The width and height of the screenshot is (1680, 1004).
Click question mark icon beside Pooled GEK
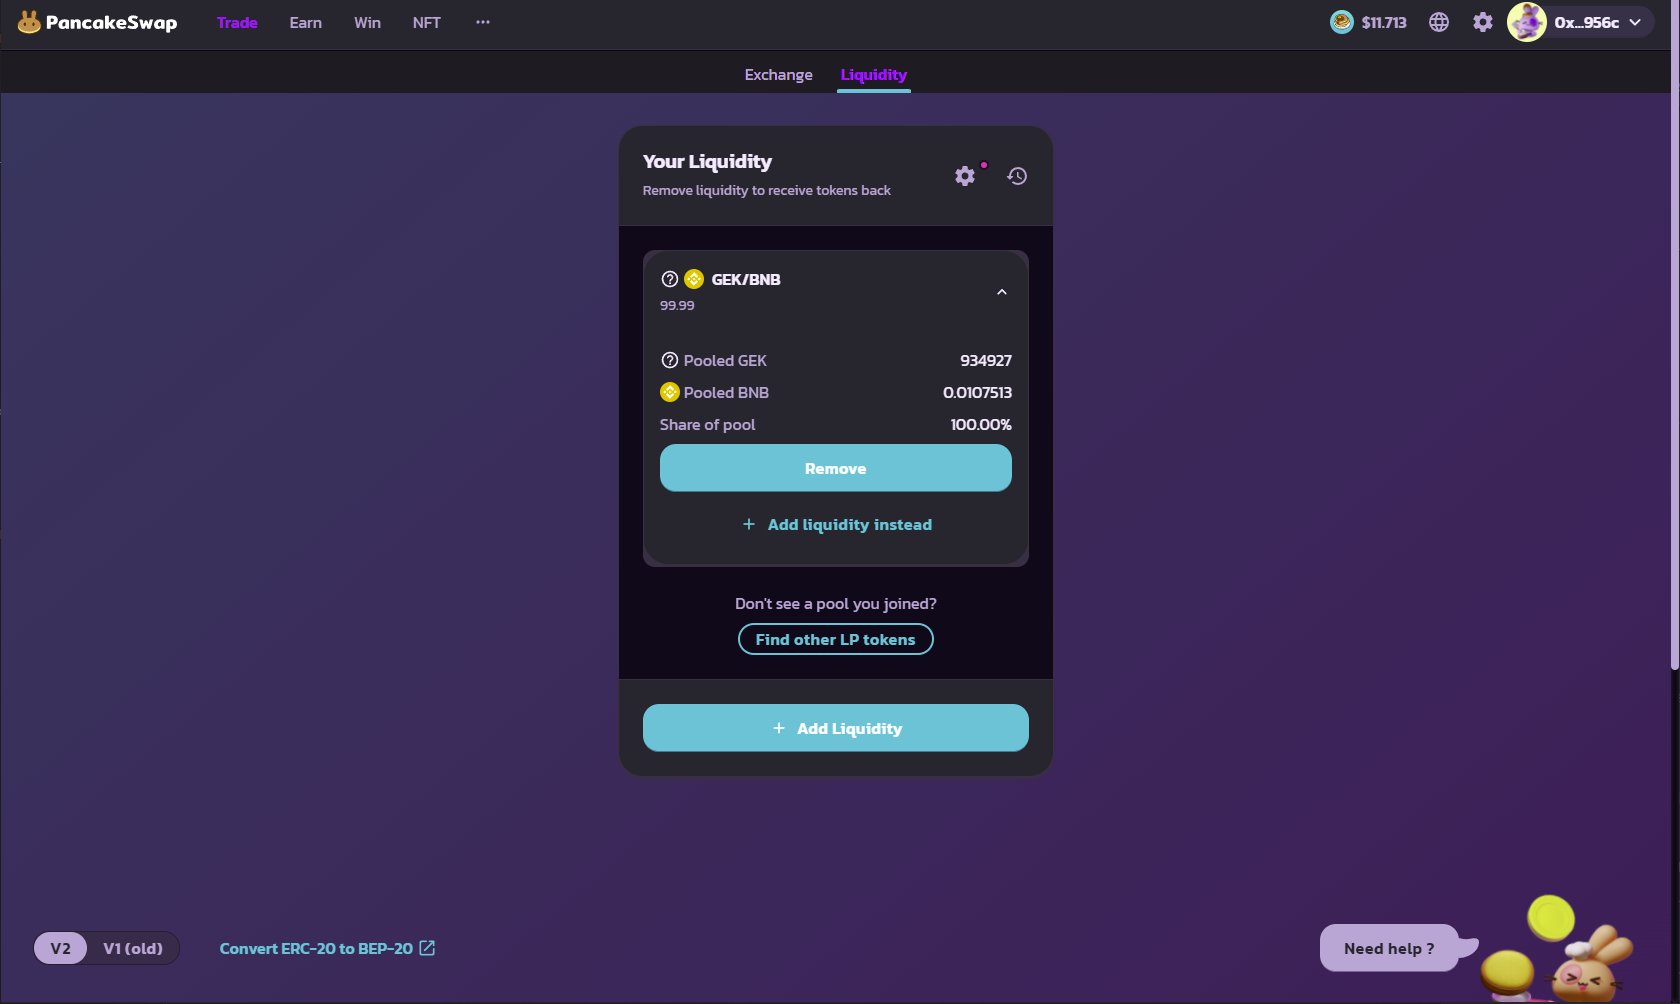670,360
